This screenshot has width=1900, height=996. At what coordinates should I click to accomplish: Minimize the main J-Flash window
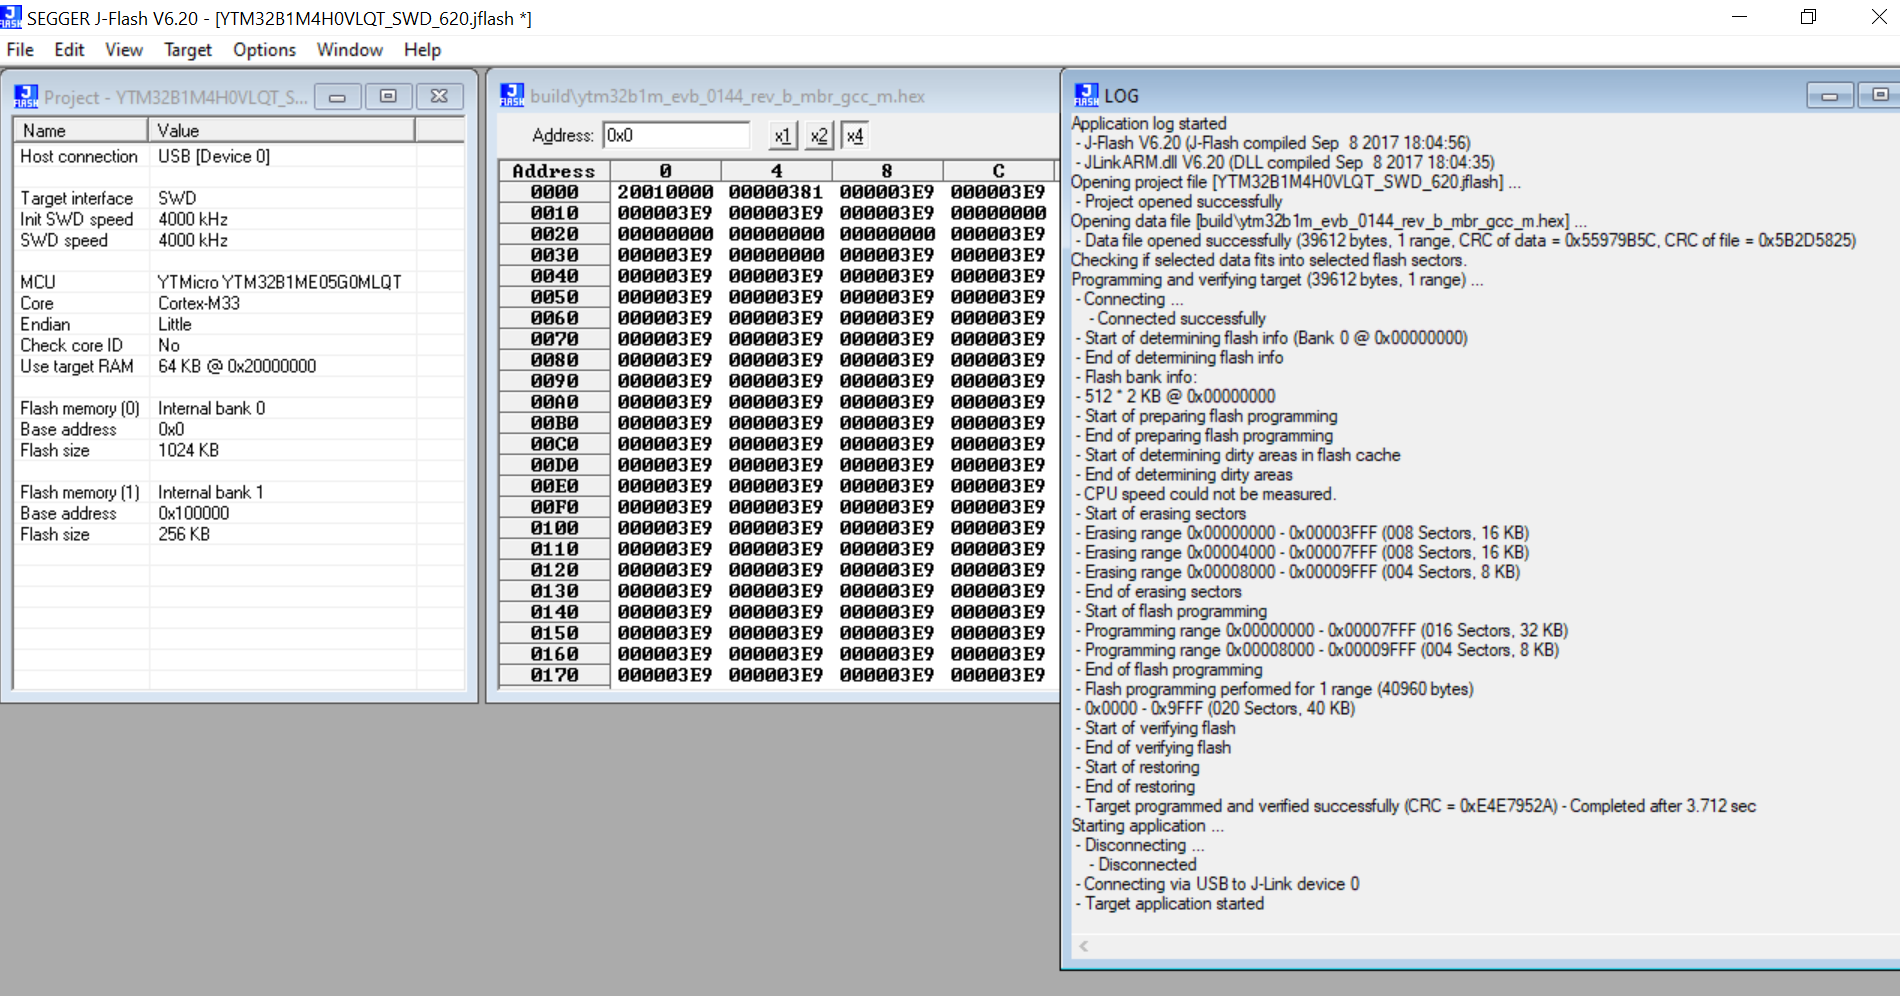pyautogui.click(x=1739, y=17)
